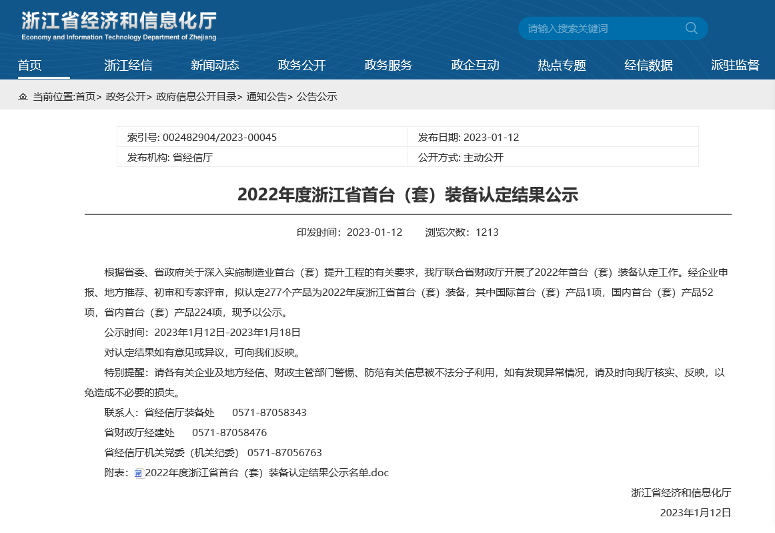Select 经信数据 in navigation bar
This screenshot has height=533, width=775.
pos(648,65)
